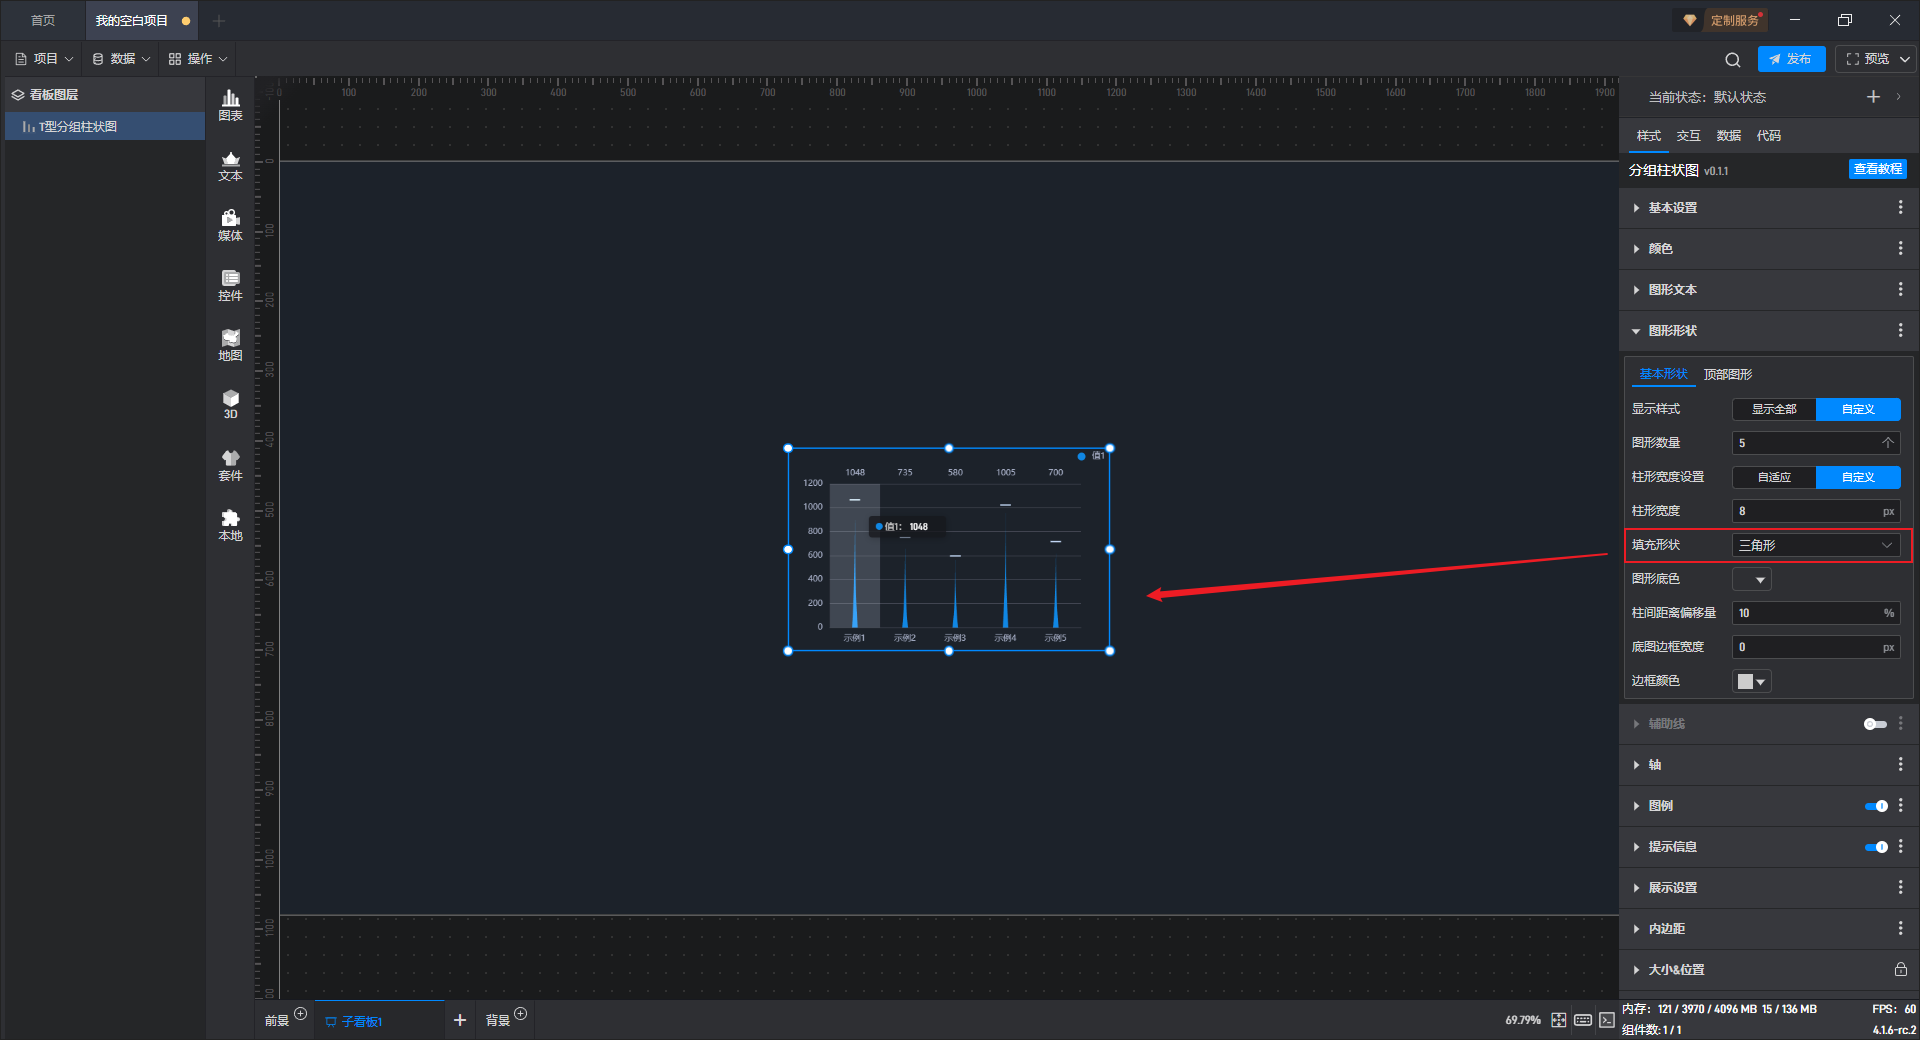The width and height of the screenshot is (1920, 1040).
Task: Toggle the 提示信息 switch
Action: pyautogui.click(x=1876, y=847)
